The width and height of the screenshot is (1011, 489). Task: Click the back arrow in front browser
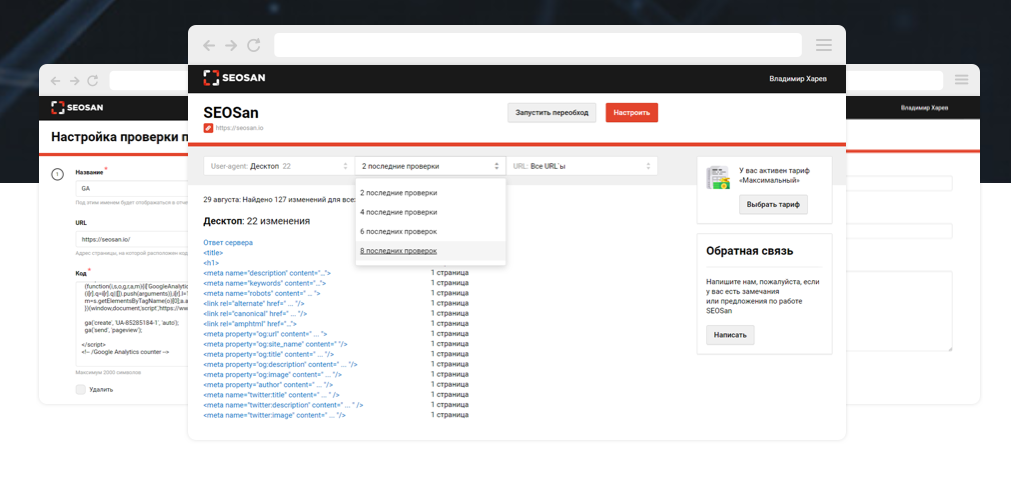[209, 45]
